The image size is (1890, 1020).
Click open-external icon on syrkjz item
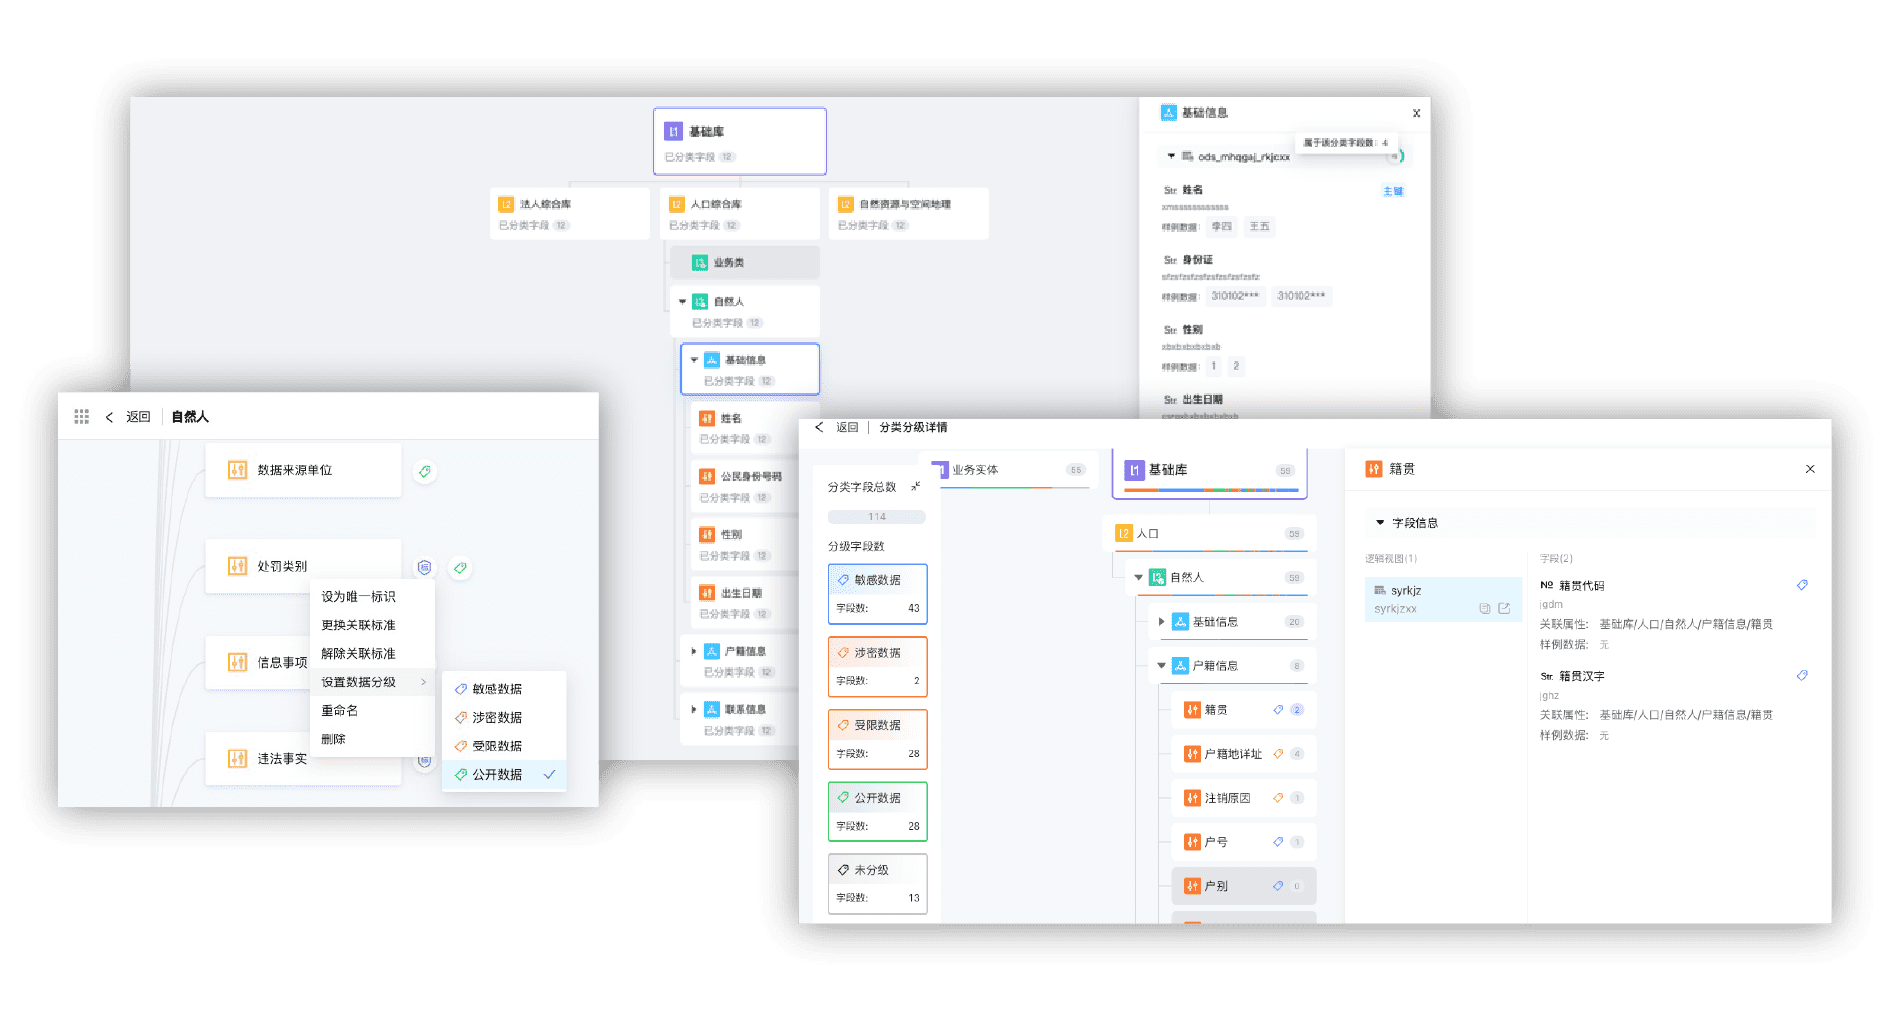click(x=1504, y=608)
